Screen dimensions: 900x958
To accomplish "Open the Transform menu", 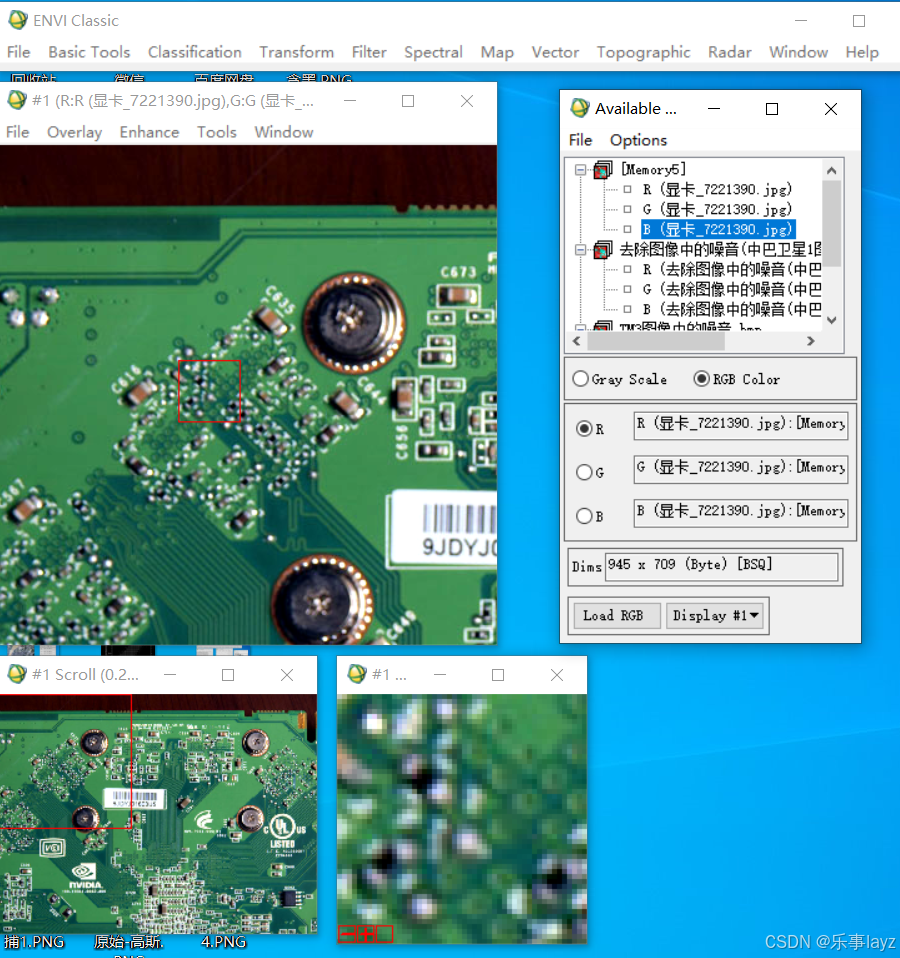I will point(296,53).
